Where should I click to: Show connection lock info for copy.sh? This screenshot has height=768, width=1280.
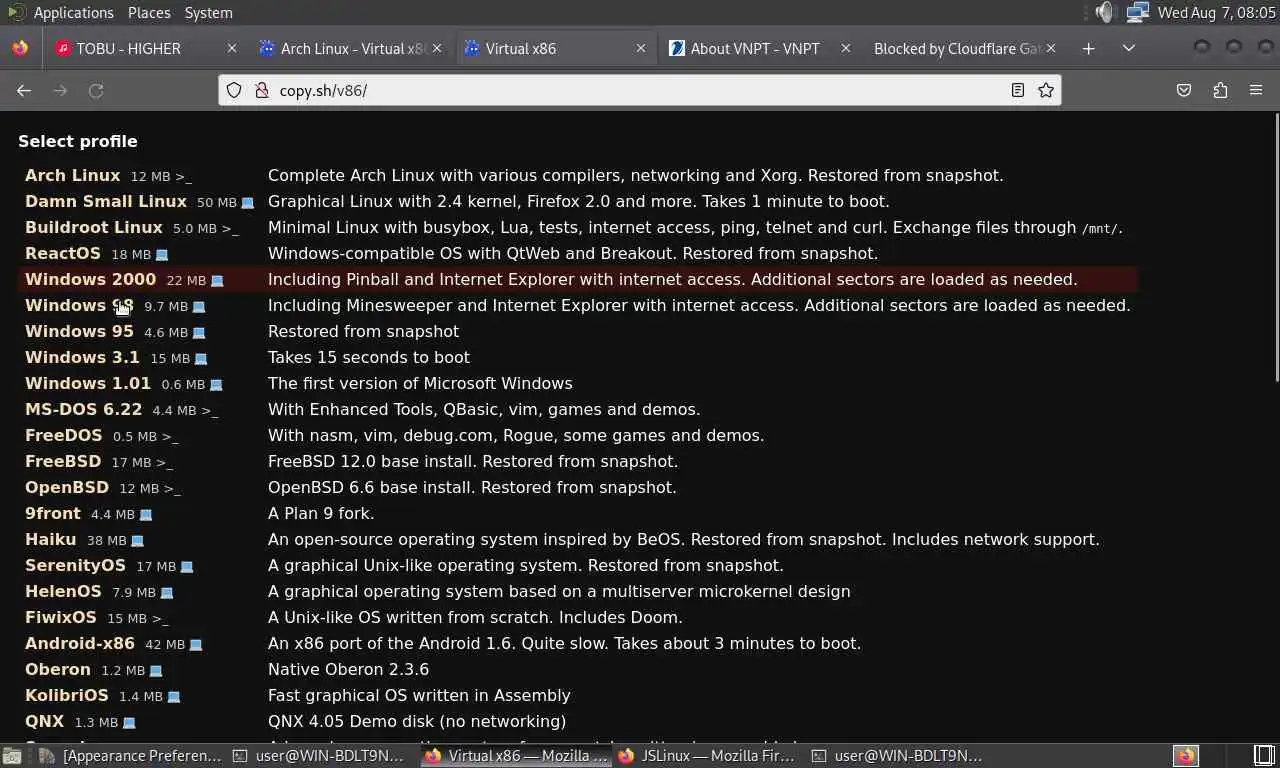tap(262, 90)
